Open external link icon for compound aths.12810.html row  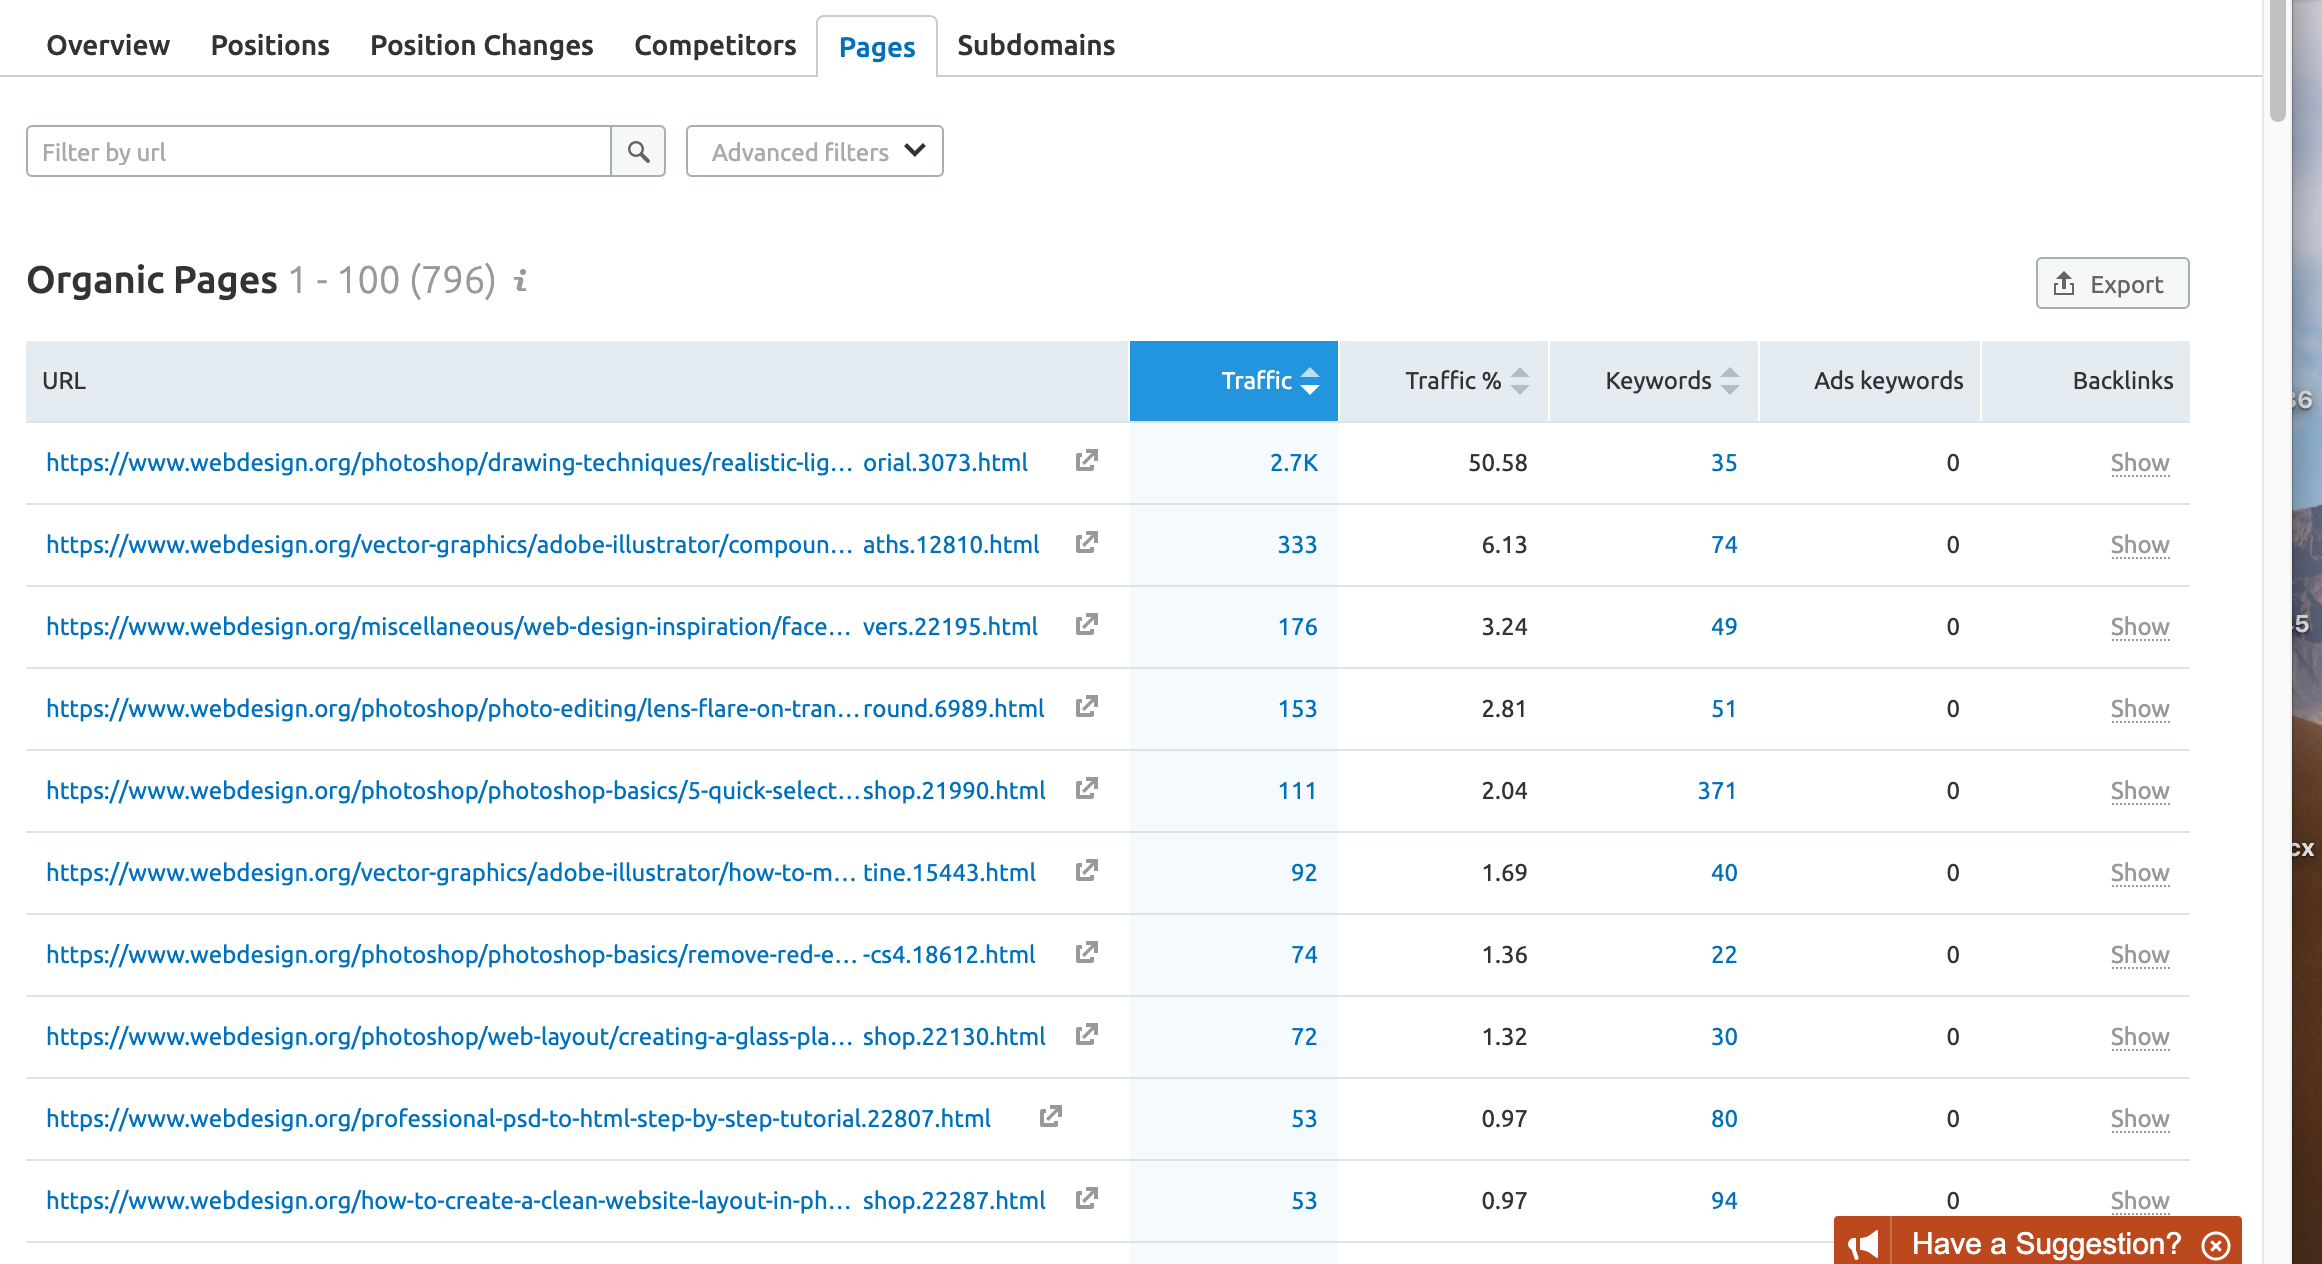coord(1086,543)
